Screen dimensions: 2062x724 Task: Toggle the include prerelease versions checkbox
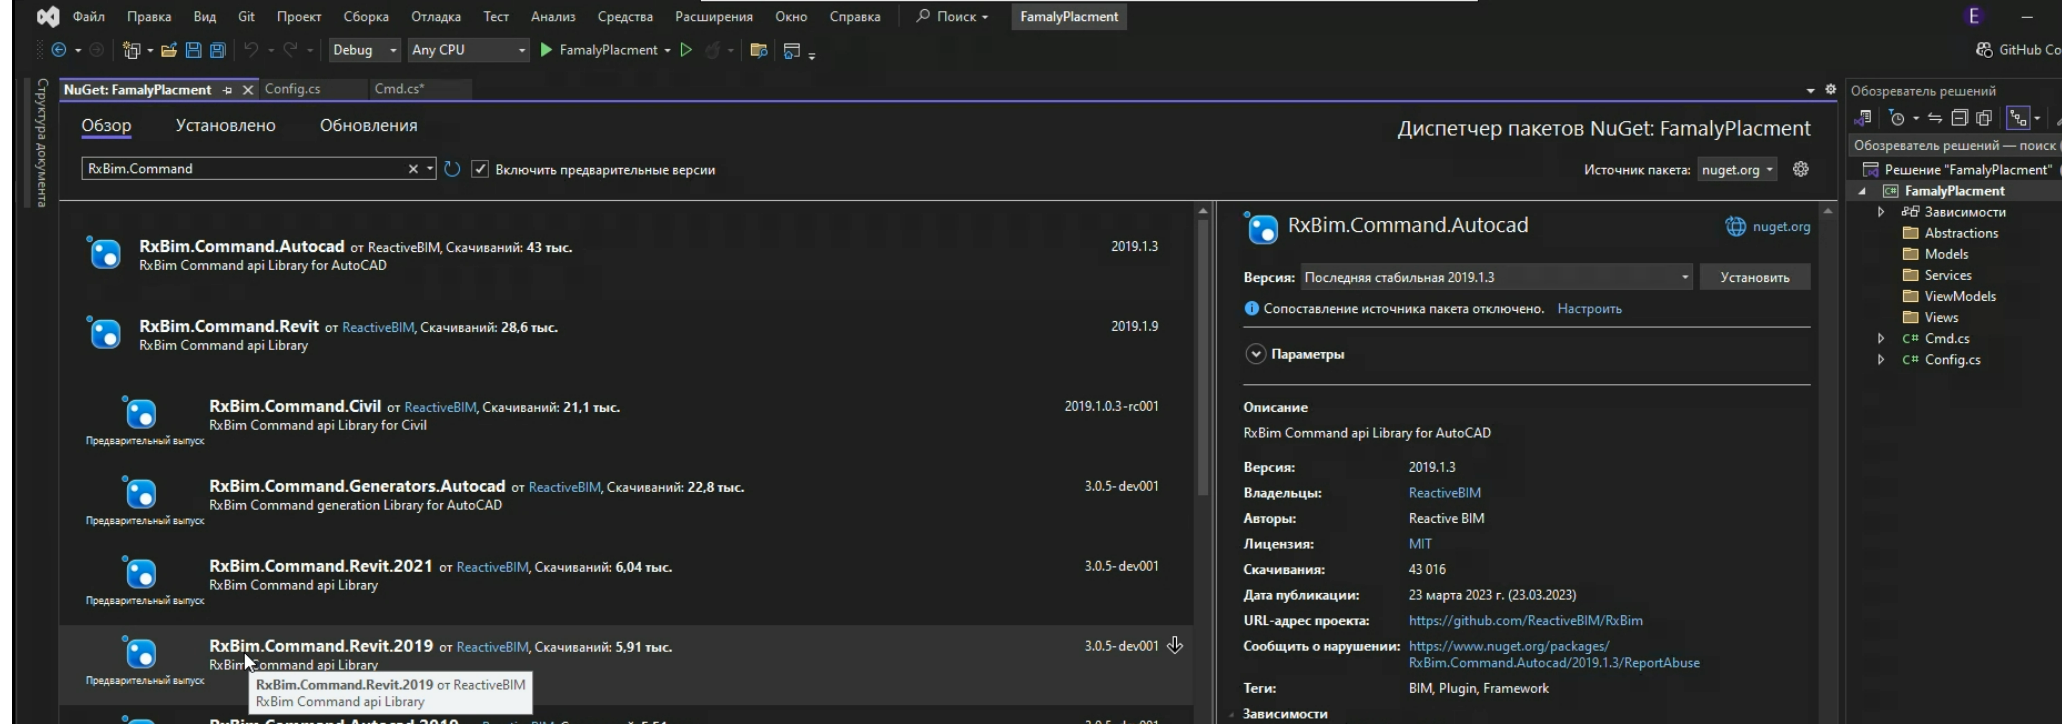(480, 169)
